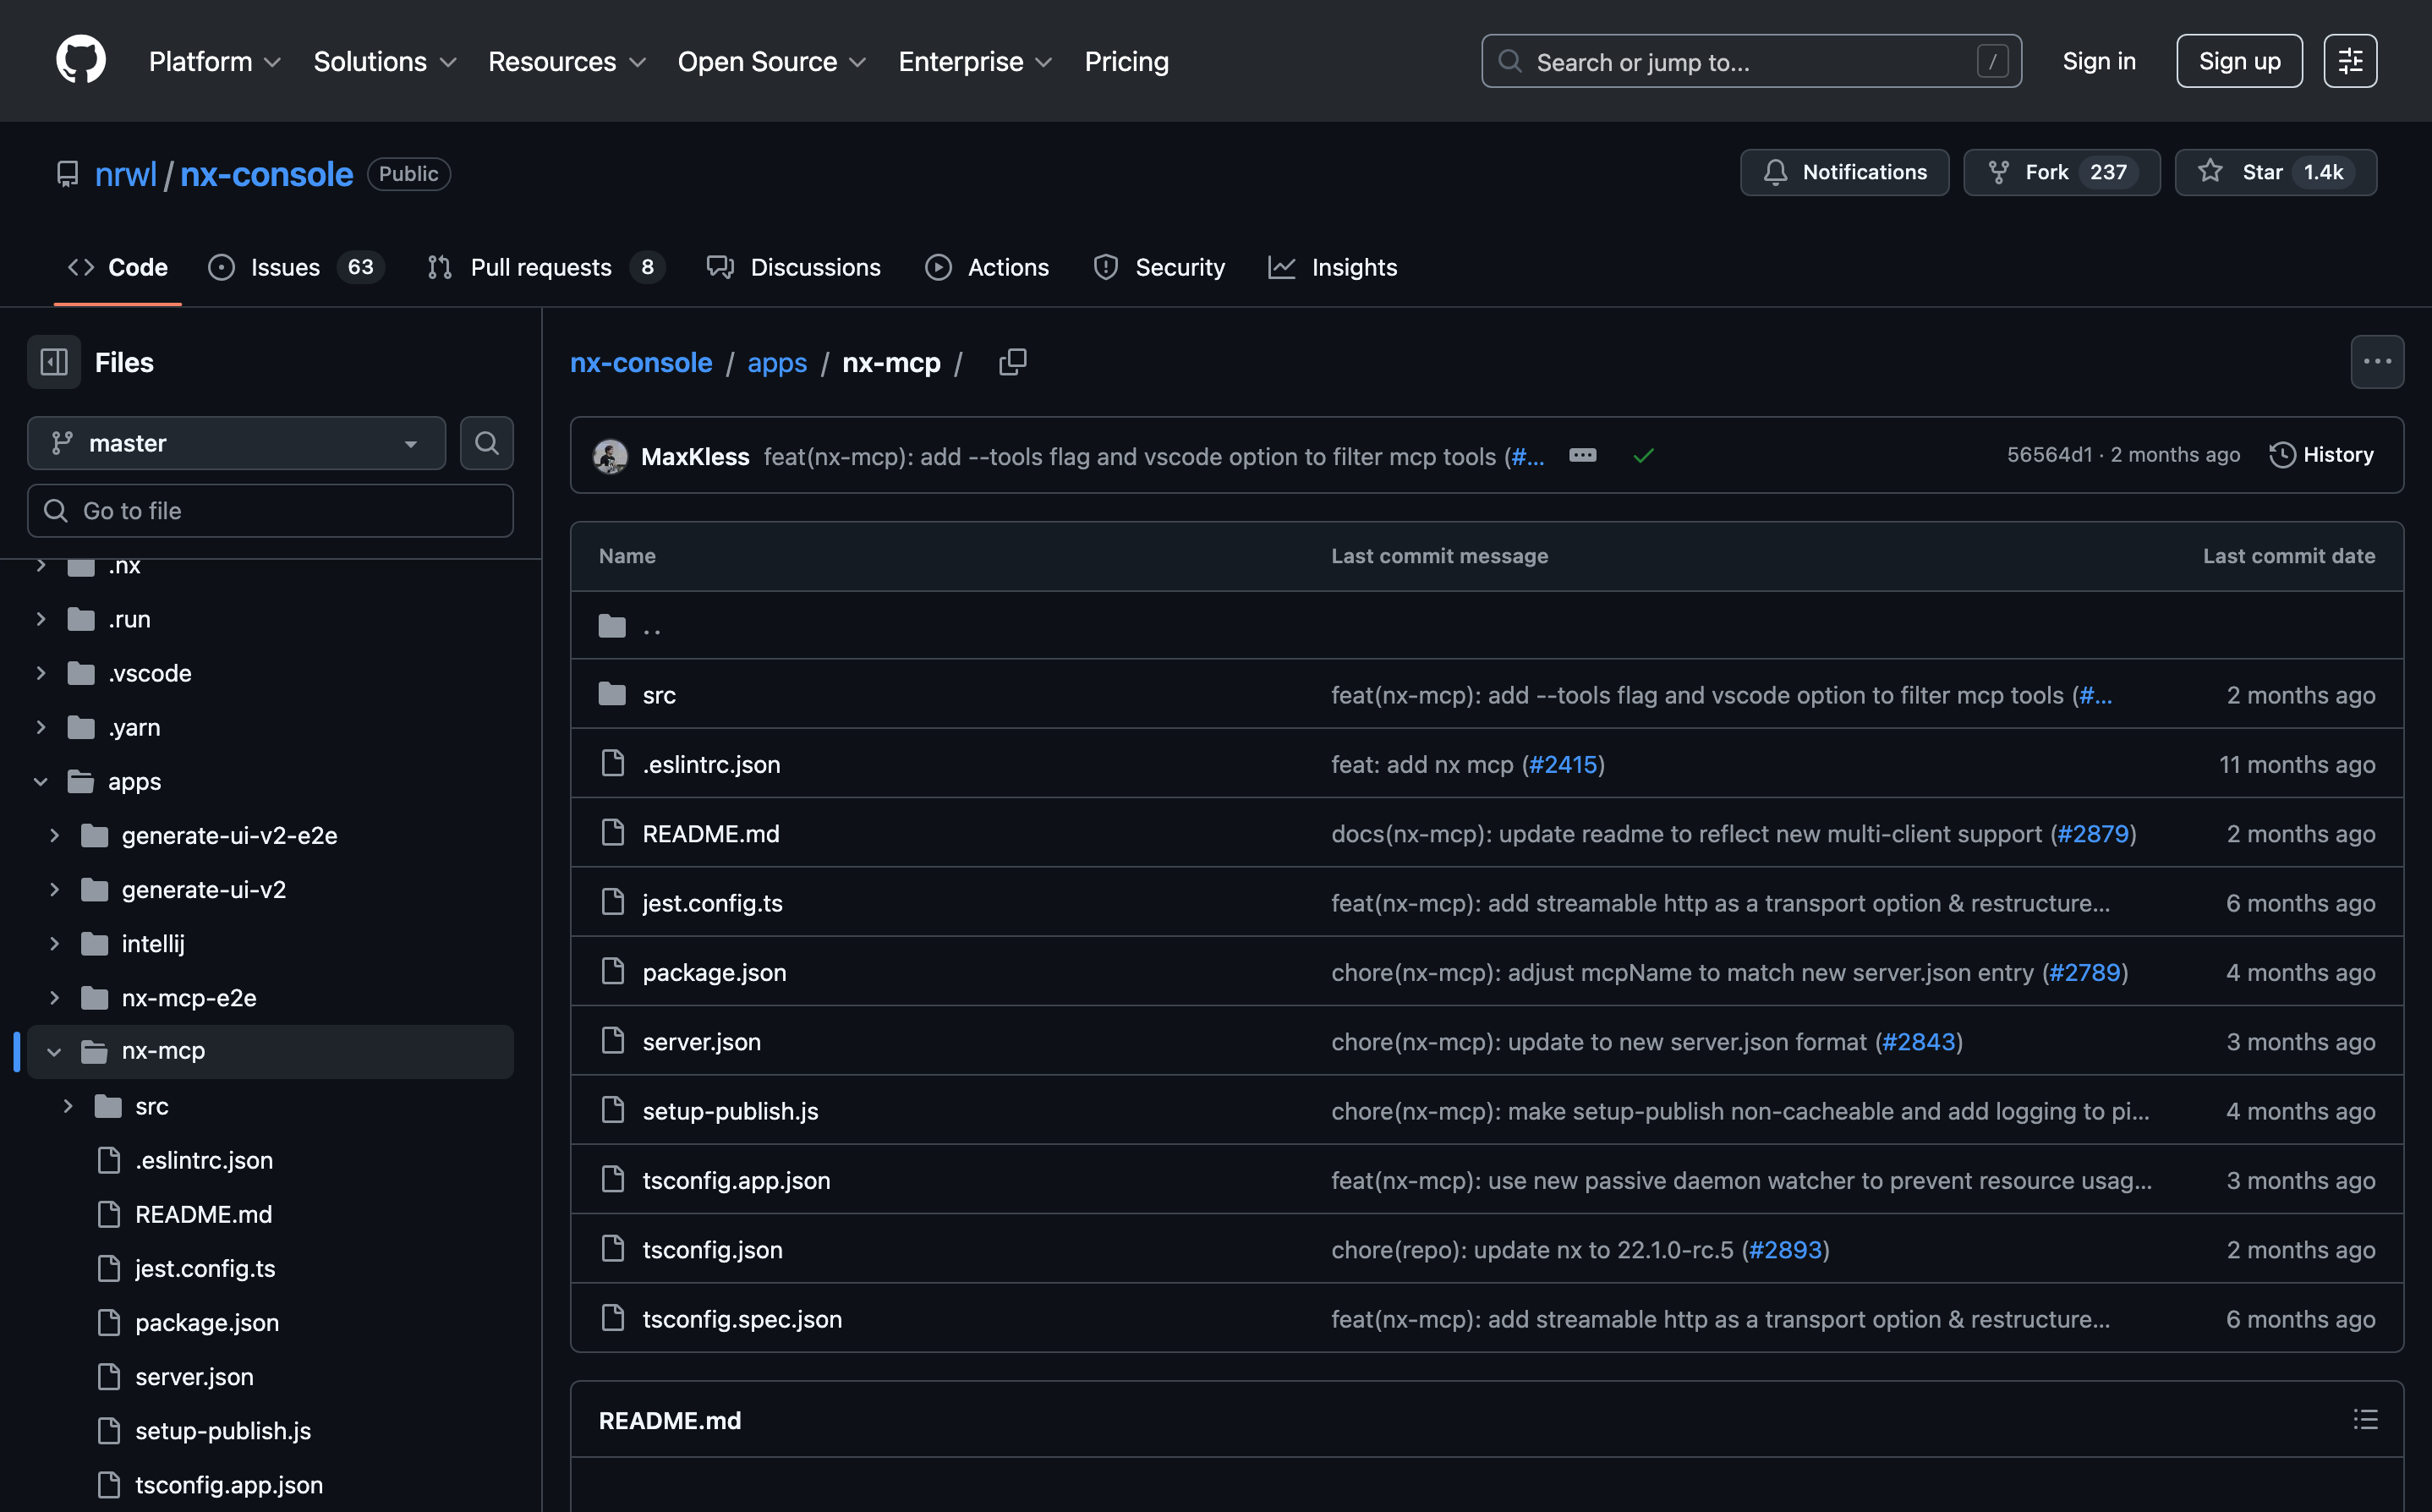The image size is (2432, 1512).
Task: Click the search files magnifier button
Action: click(486, 443)
